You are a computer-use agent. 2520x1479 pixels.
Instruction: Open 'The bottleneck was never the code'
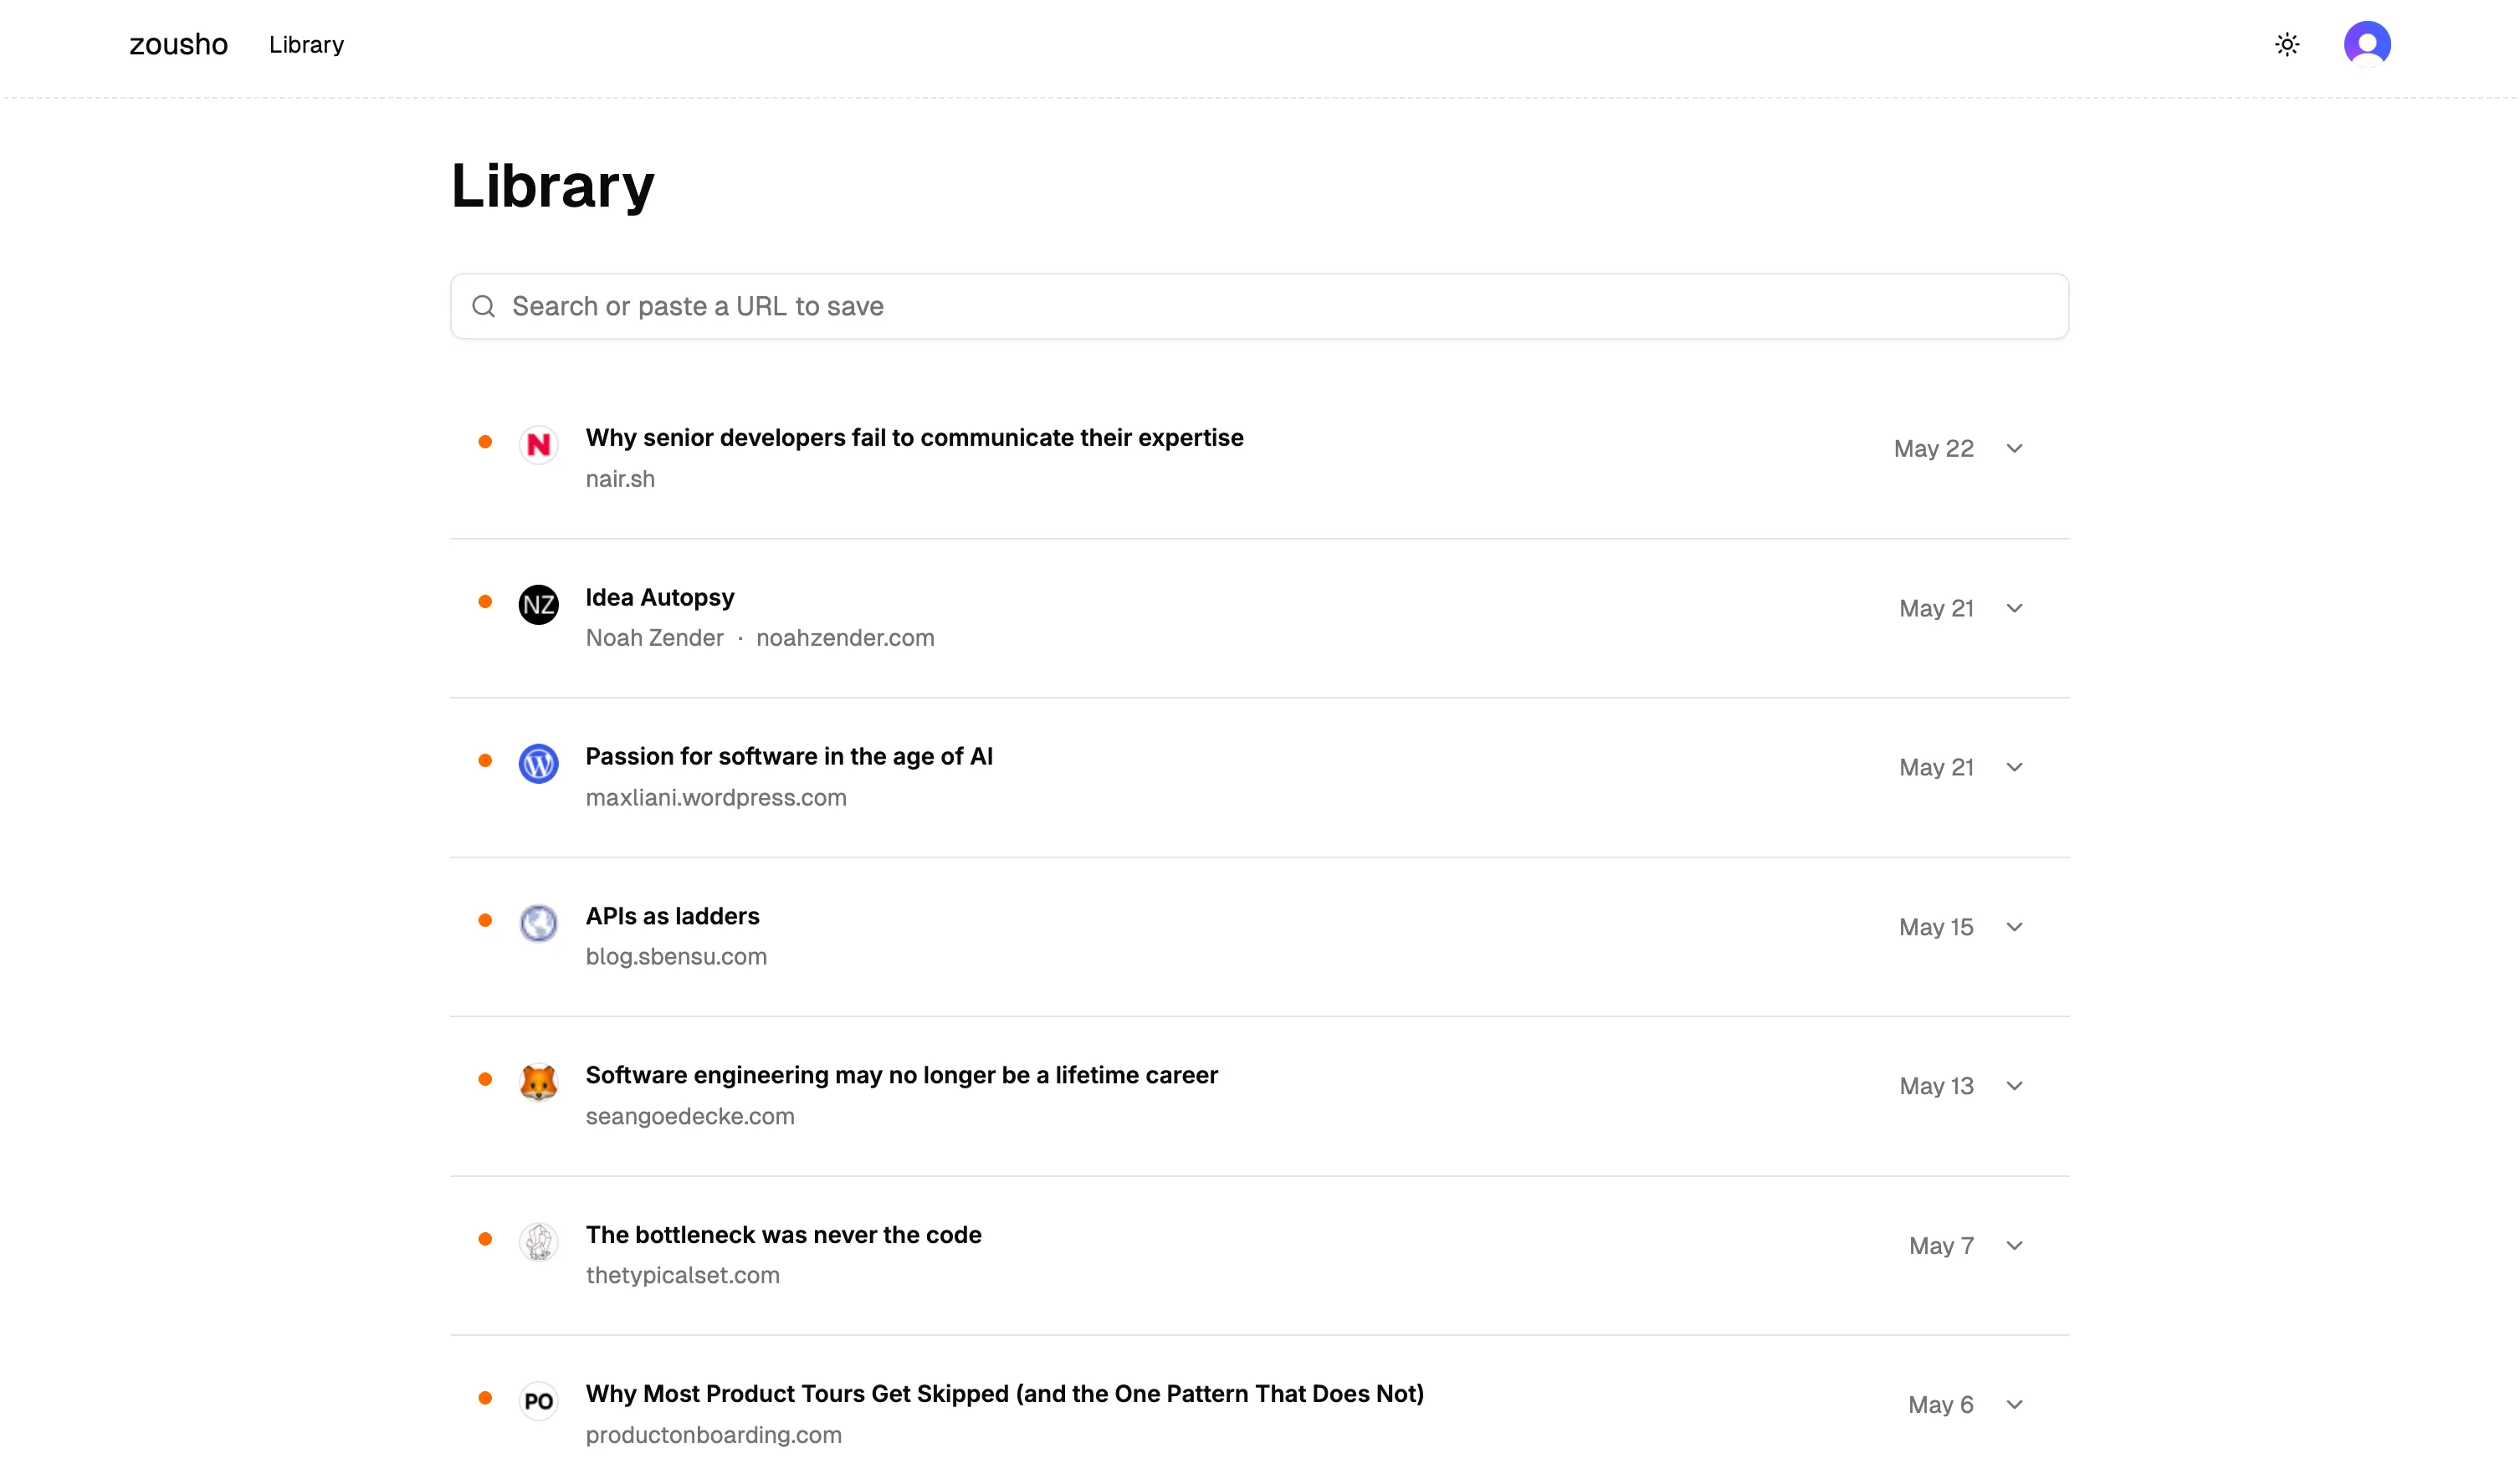coord(783,1235)
